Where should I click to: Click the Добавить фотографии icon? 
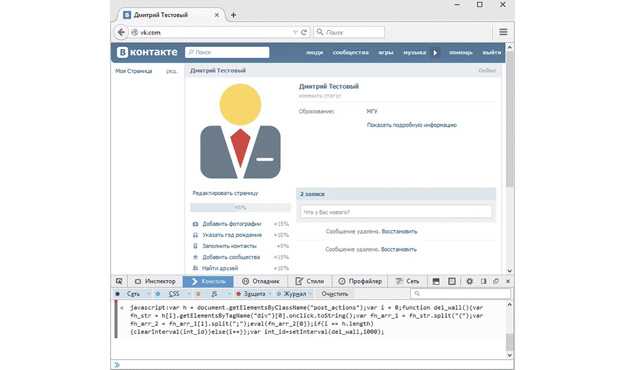pos(196,224)
